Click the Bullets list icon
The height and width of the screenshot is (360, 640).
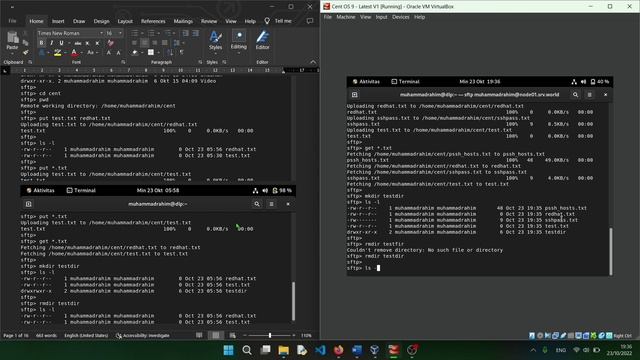[135, 33]
